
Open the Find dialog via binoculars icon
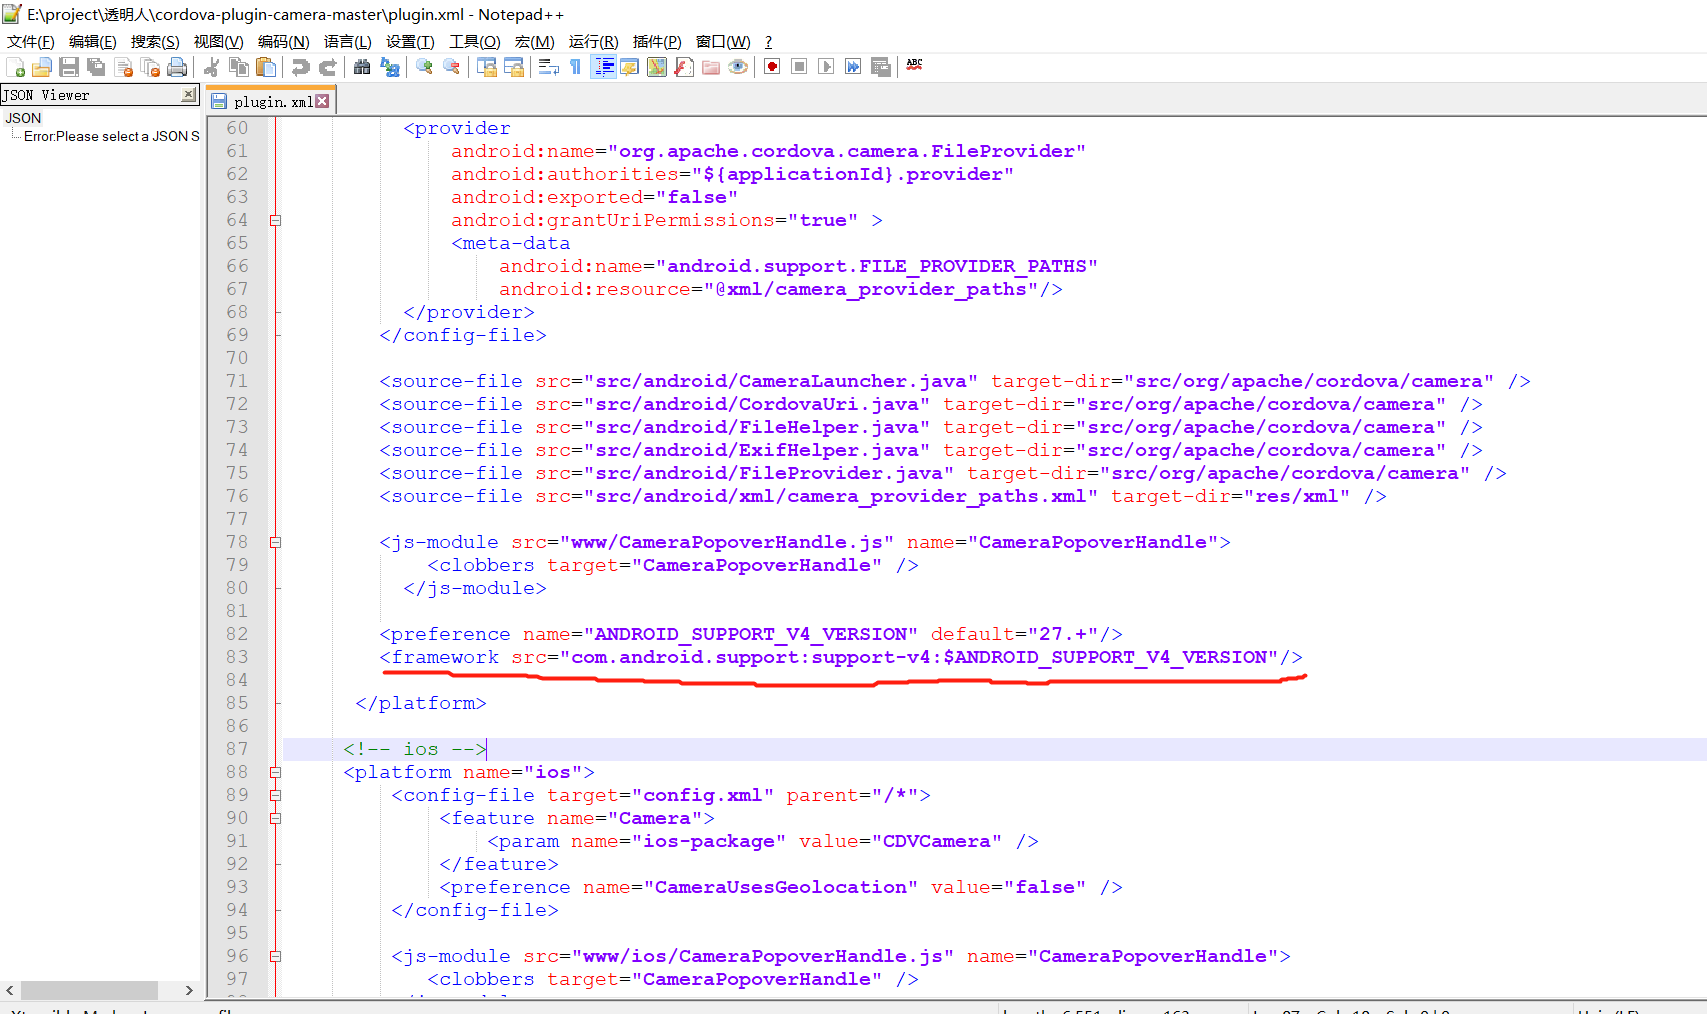point(362,66)
